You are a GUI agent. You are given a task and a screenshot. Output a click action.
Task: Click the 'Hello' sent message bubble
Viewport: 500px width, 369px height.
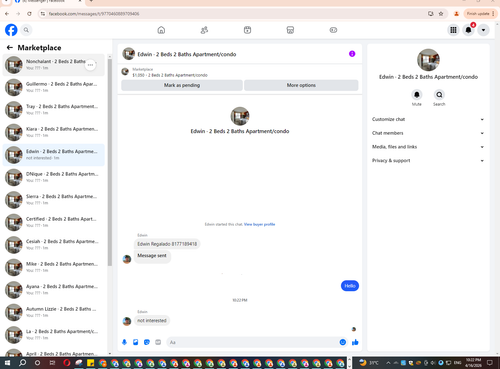350,286
